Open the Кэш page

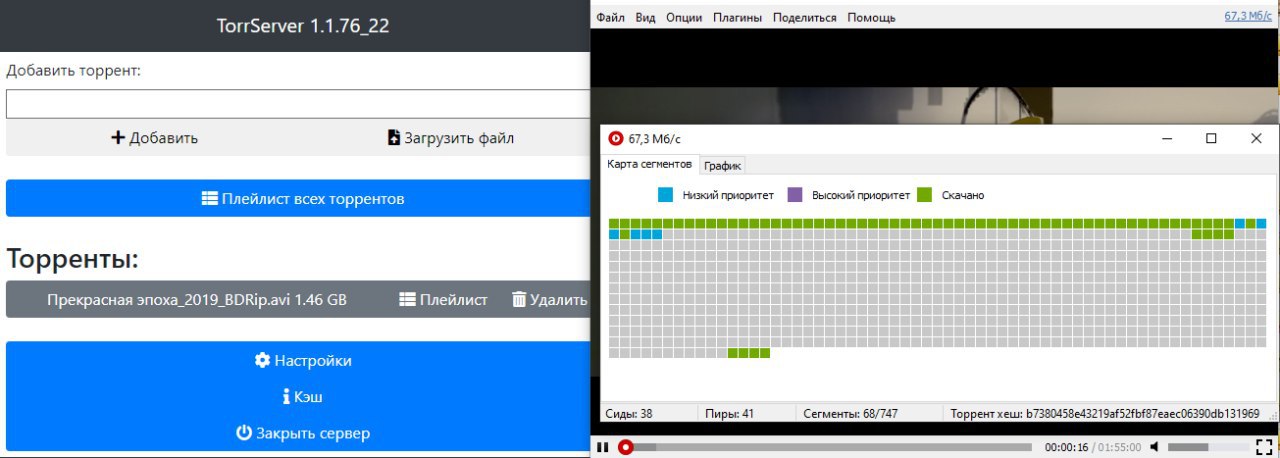(x=298, y=397)
